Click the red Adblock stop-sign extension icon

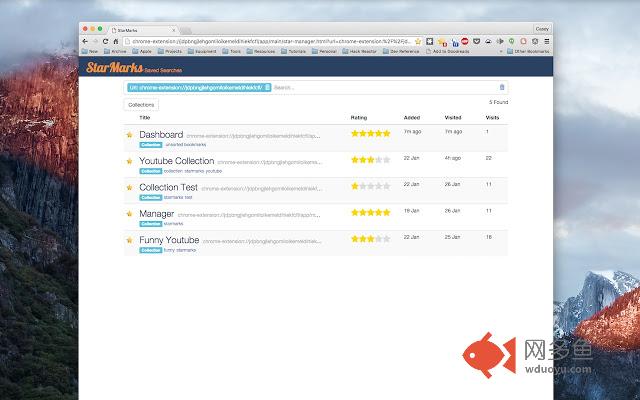tap(464, 41)
